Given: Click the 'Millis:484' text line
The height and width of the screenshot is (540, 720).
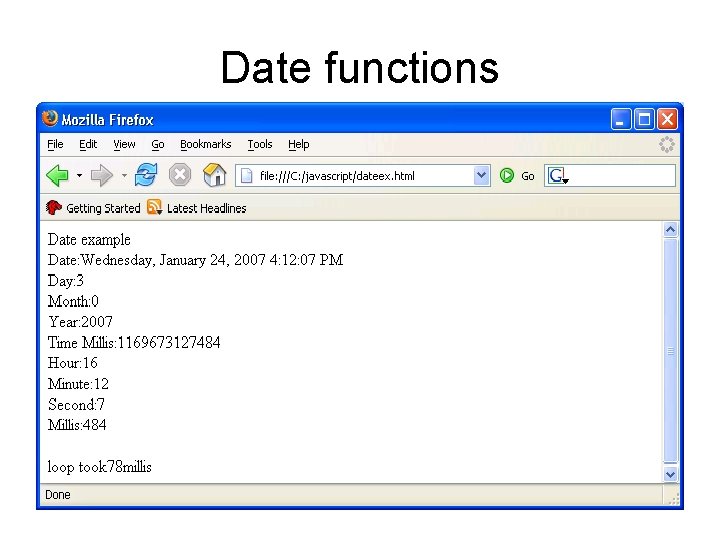Looking at the screenshot, I should [x=77, y=425].
